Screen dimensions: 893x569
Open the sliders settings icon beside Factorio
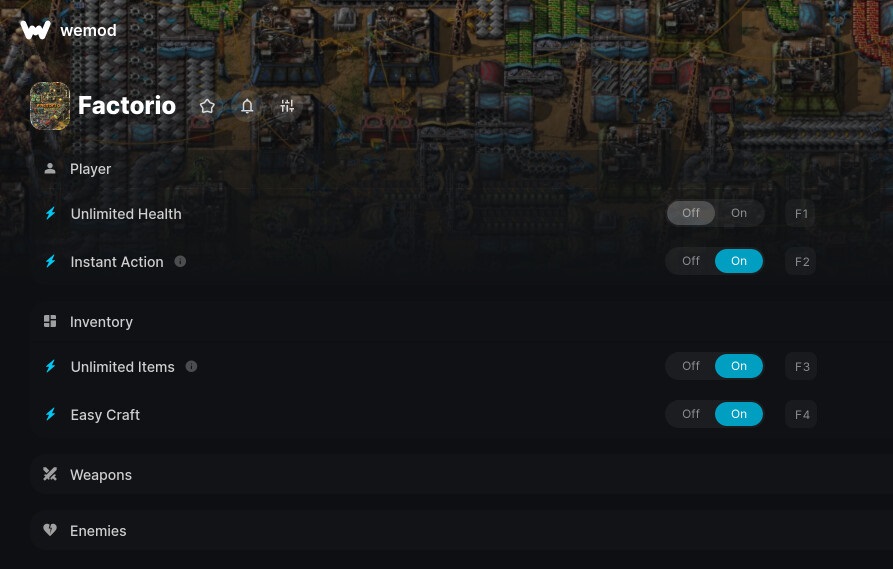click(x=287, y=106)
